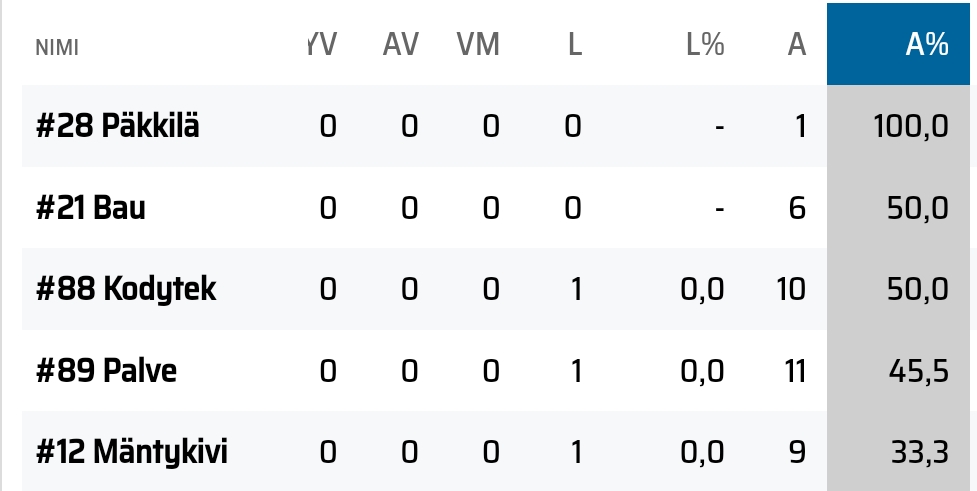Select player #88 Kodytek
The width and height of the screenshot is (977, 491).
pos(126,289)
